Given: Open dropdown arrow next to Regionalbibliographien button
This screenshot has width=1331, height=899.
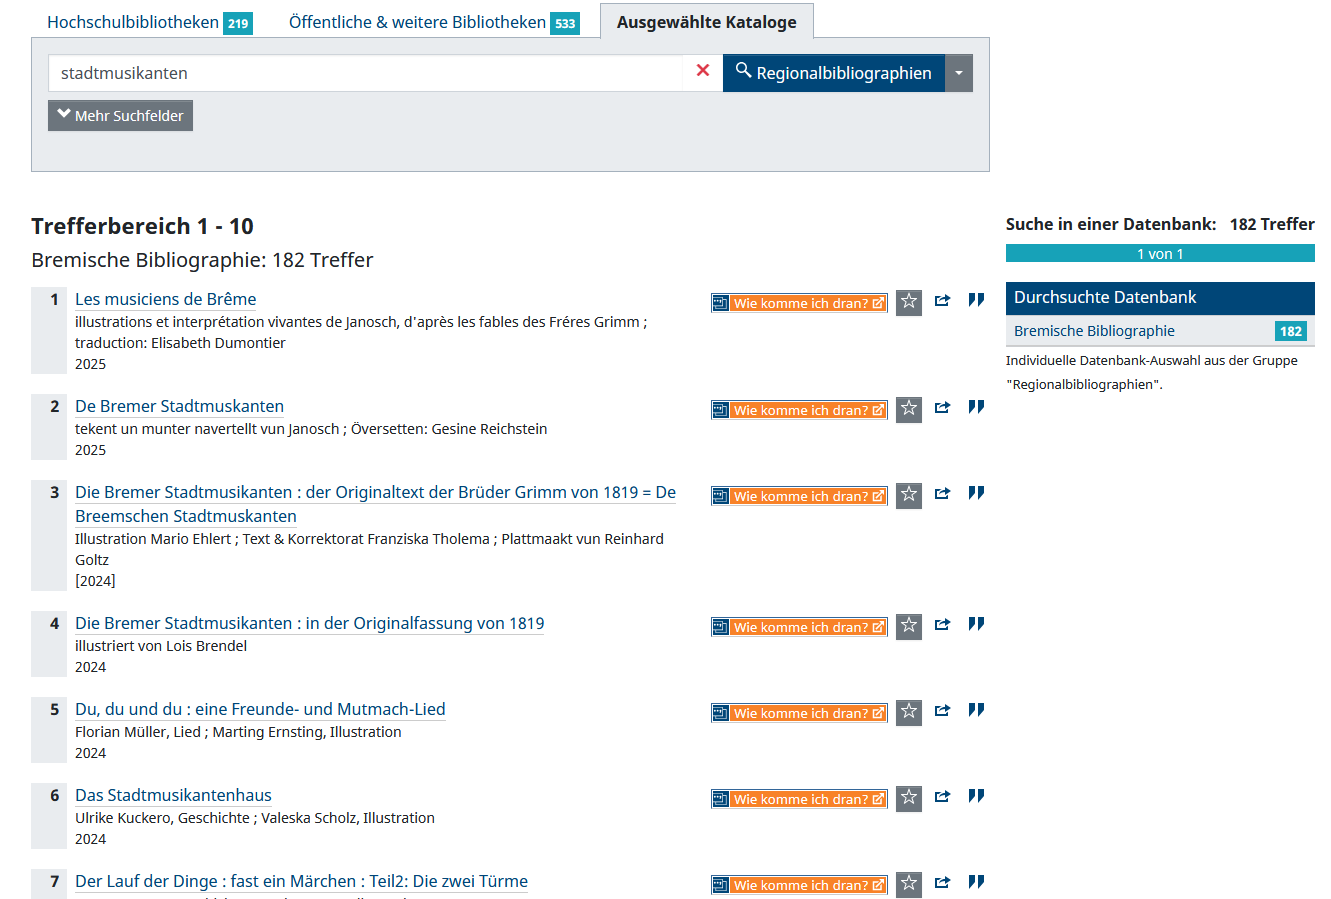Looking at the screenshot, I should click(x=959, y=73).
